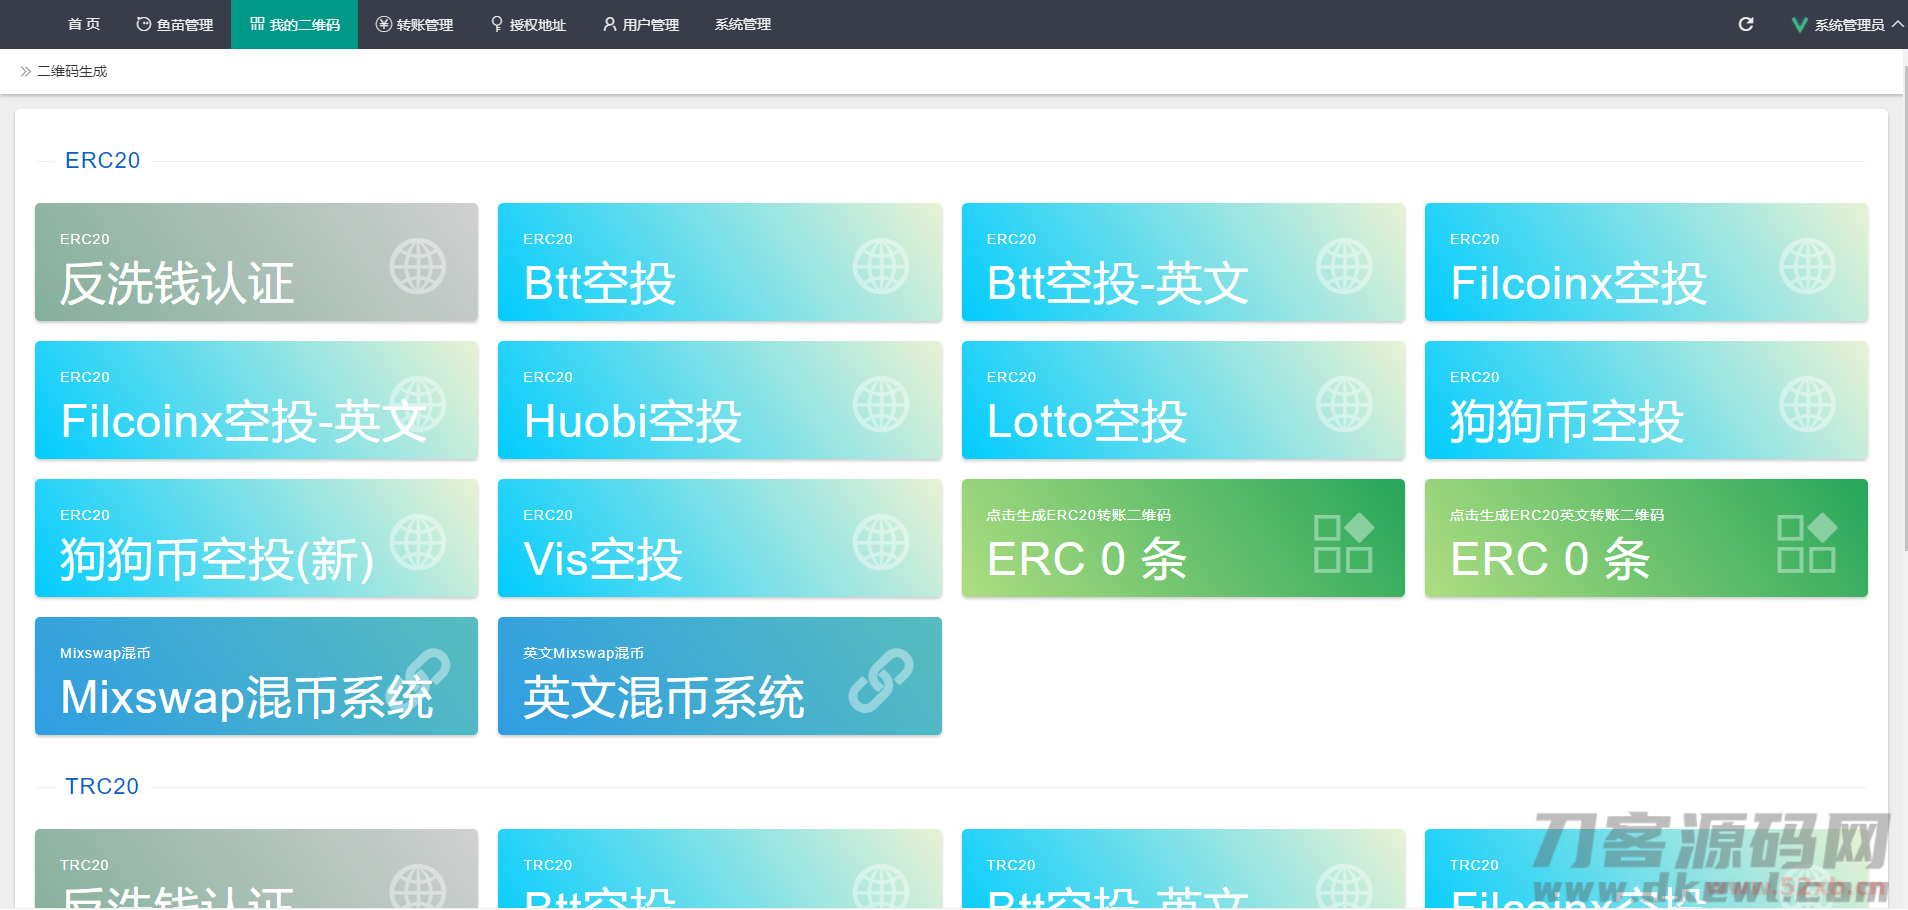Switch to the 首页 tab

84,25
